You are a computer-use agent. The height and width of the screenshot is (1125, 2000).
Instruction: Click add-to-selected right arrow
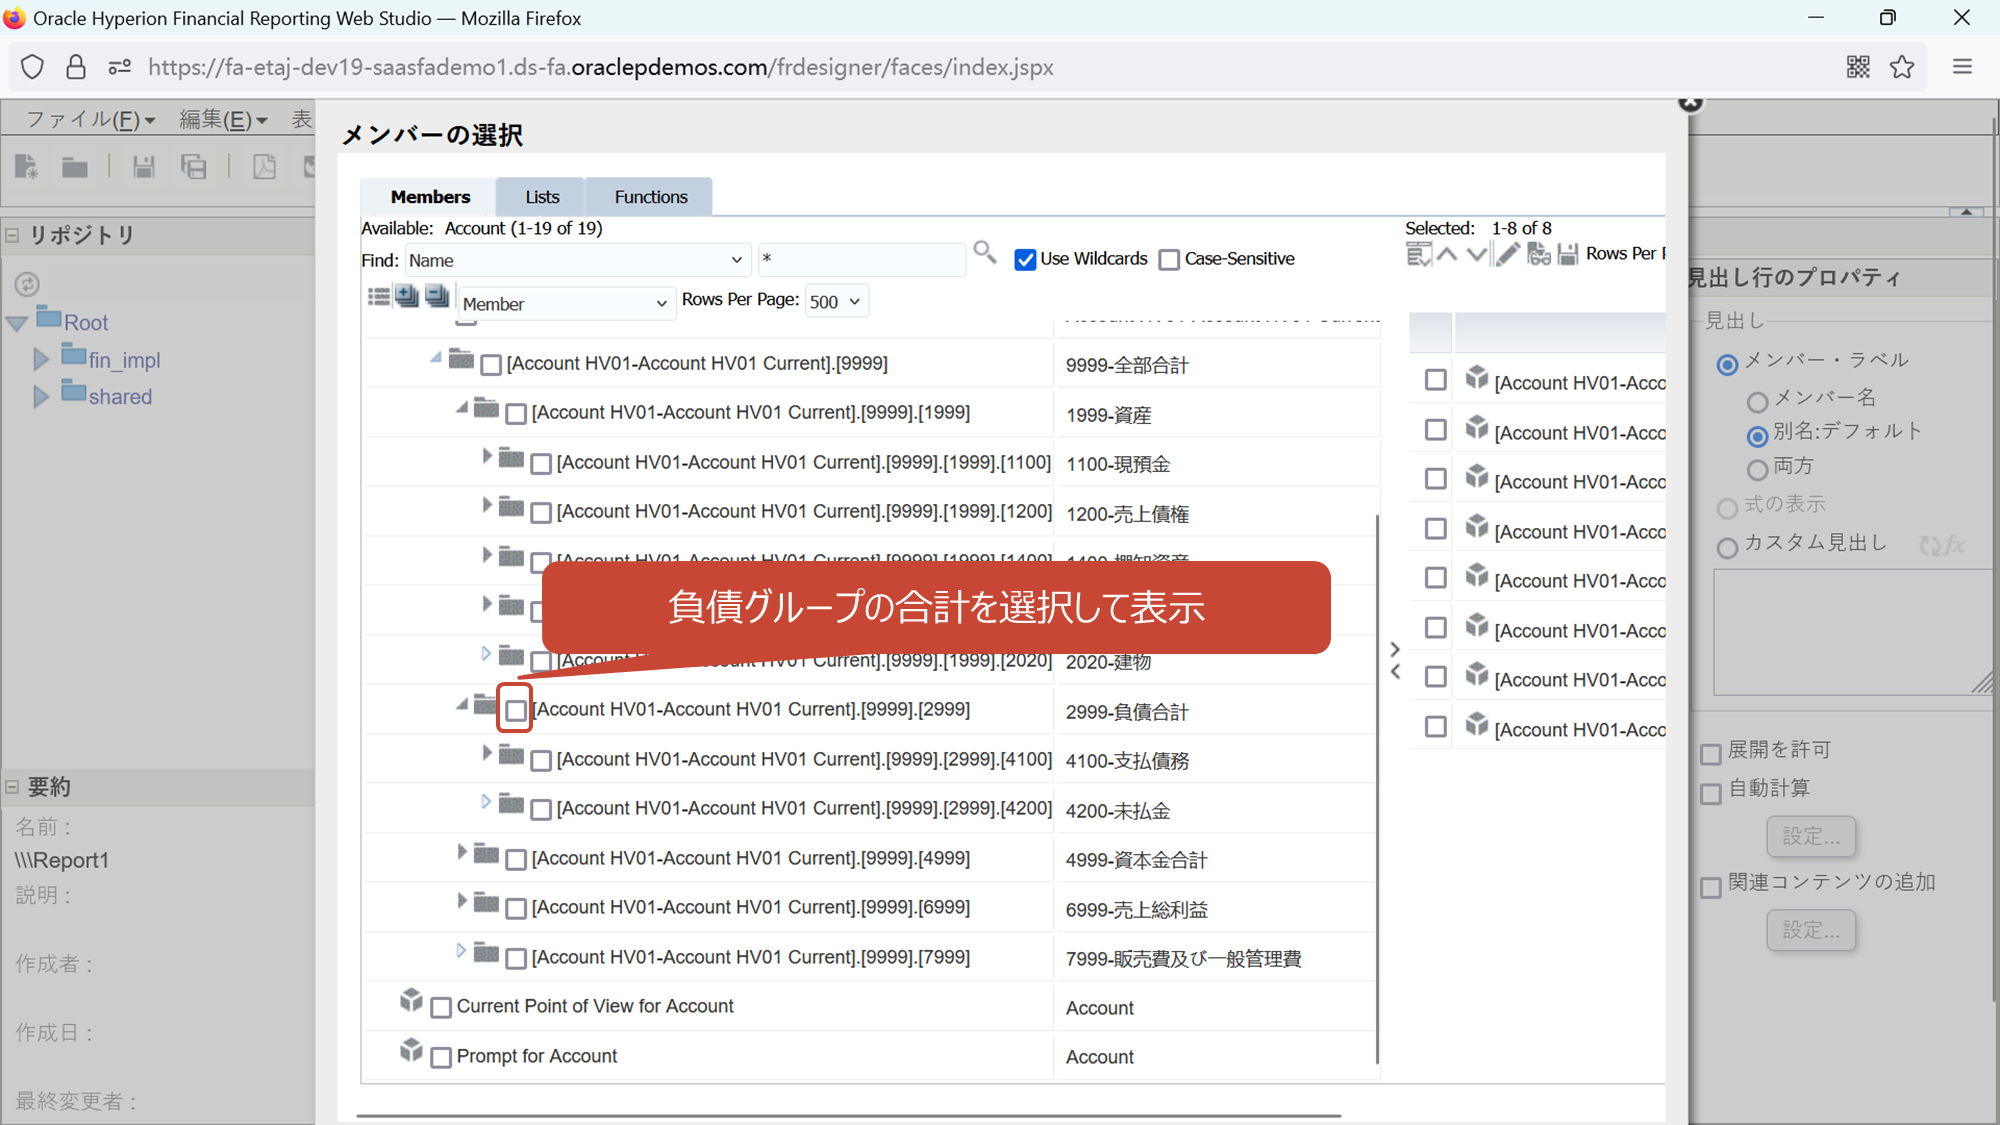click(1395, 649)
